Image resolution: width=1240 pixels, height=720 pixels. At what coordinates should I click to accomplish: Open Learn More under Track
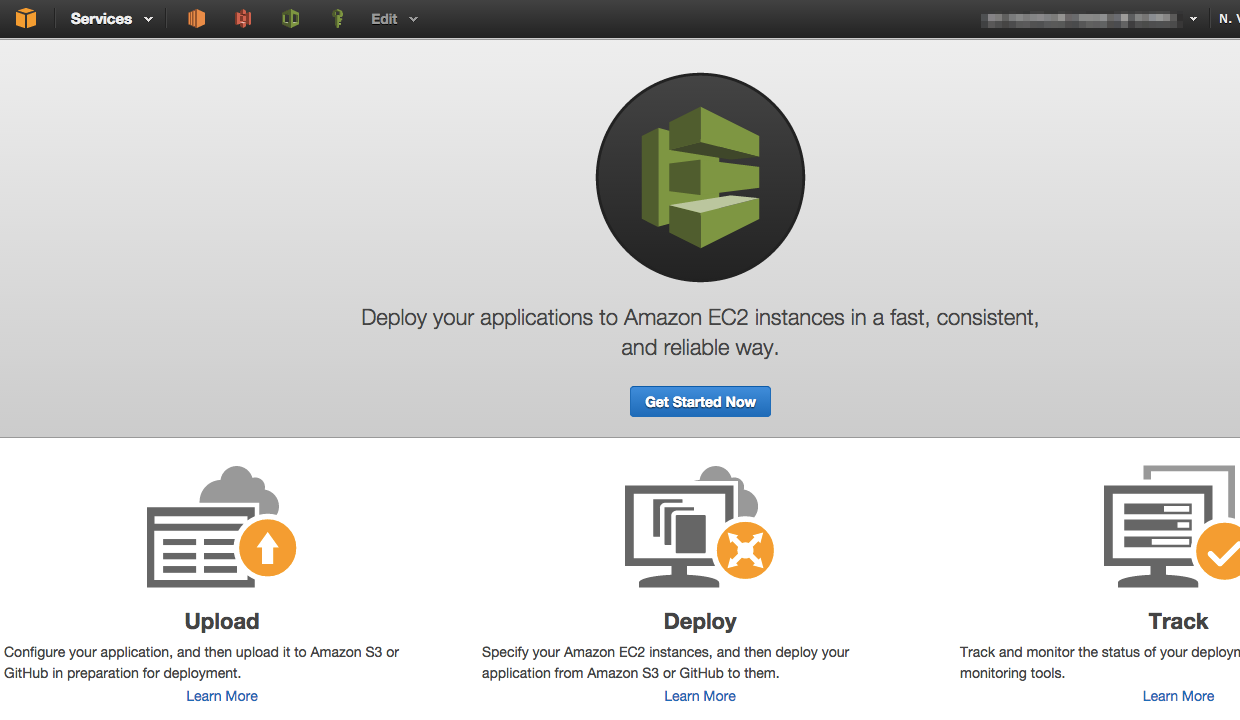tap(1178, 695)
